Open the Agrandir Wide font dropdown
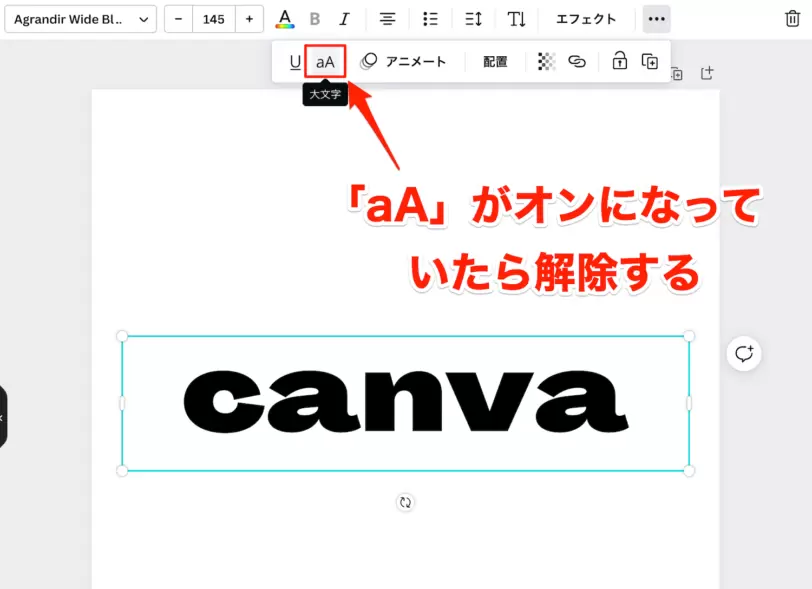The width and height of the screenshot is (812, 589). click(x=80, y=19)
